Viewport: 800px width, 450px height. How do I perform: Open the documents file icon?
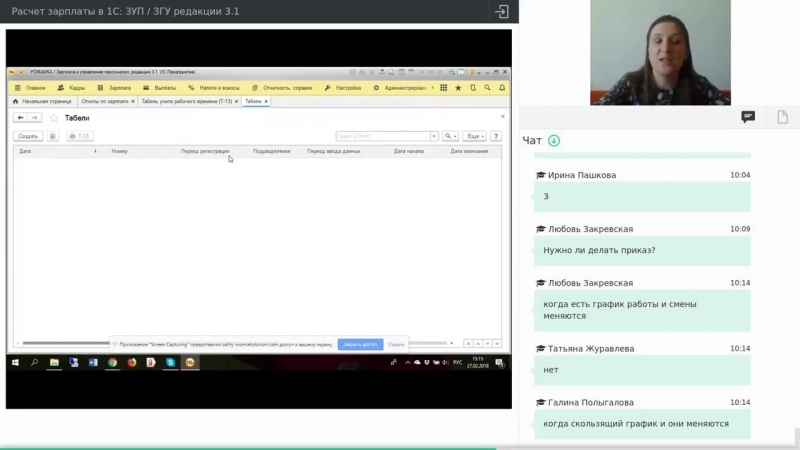(782, 117)
